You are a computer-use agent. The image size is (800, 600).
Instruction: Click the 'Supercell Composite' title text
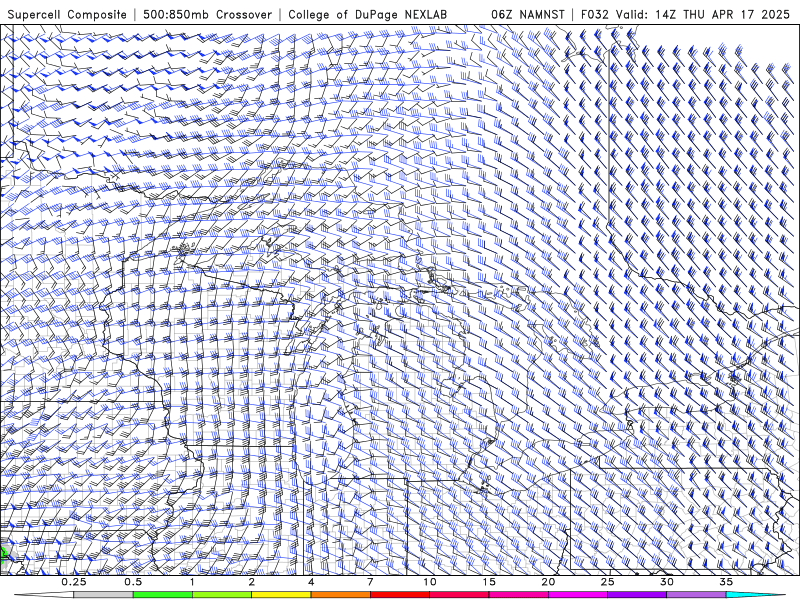67,14
